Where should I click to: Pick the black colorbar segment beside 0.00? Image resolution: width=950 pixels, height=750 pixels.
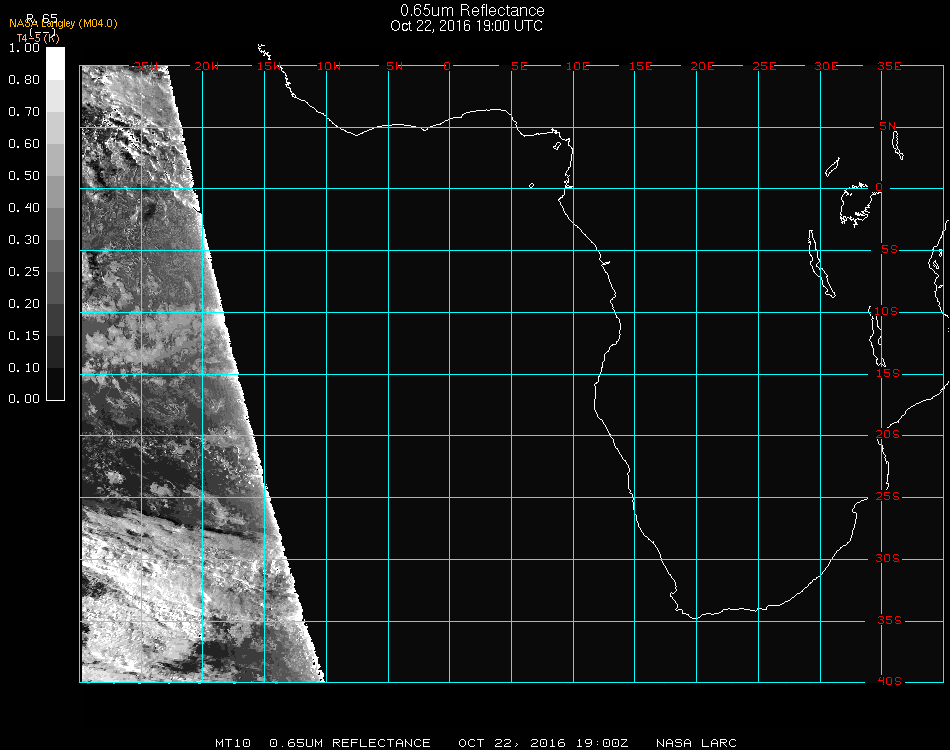click(x=55, y=384)
